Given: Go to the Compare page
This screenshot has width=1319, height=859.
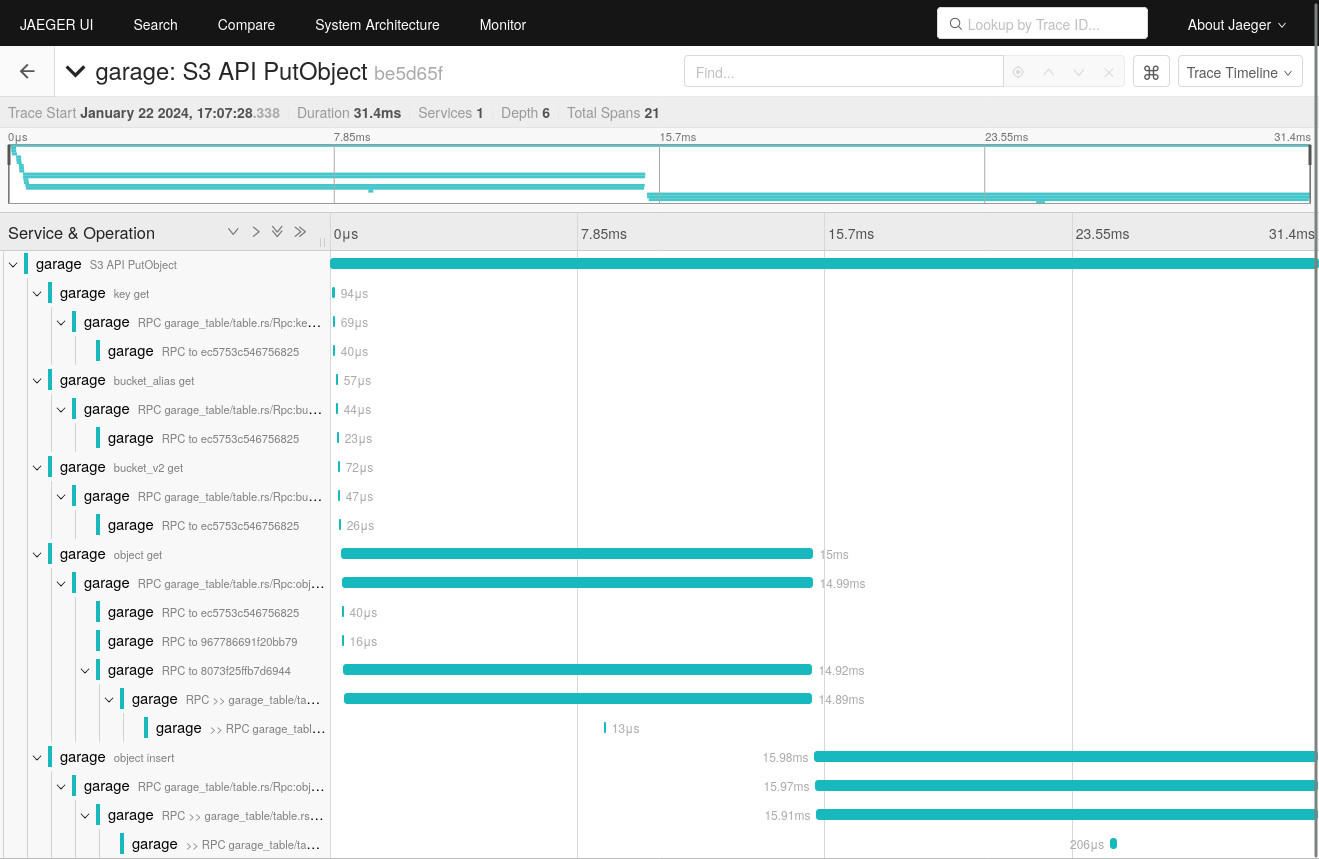Looking at the screenshot, I should (246, 24).
